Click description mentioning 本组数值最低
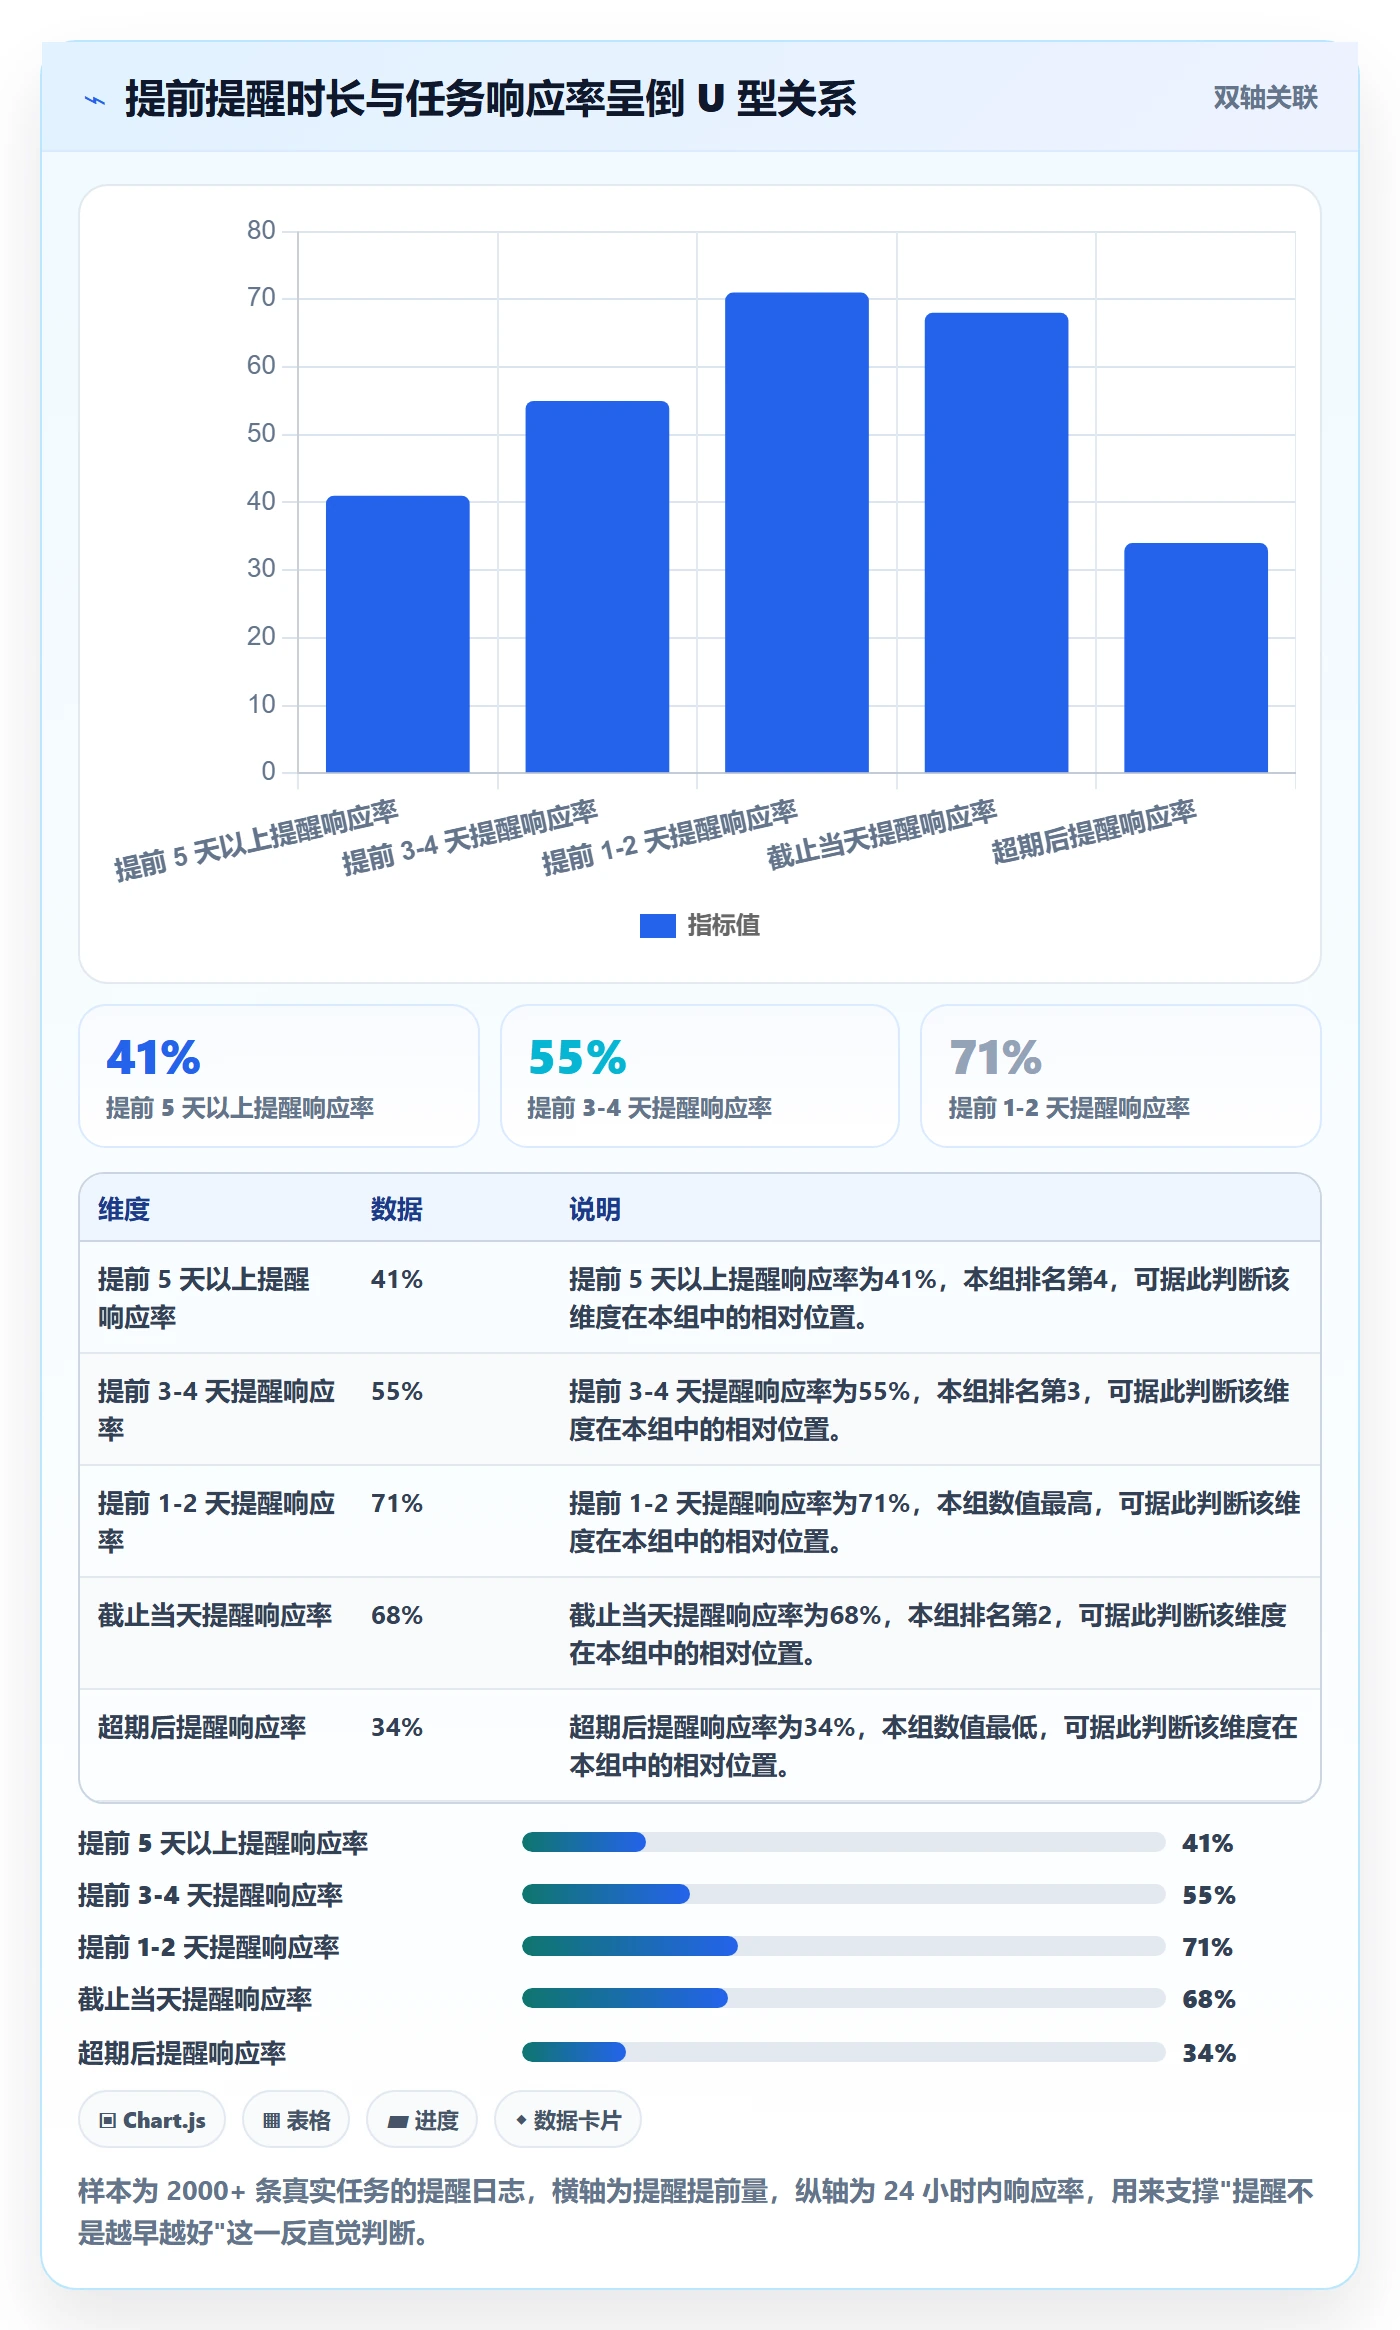This screenshot has height=2330, width=1400. [933, 1746]
